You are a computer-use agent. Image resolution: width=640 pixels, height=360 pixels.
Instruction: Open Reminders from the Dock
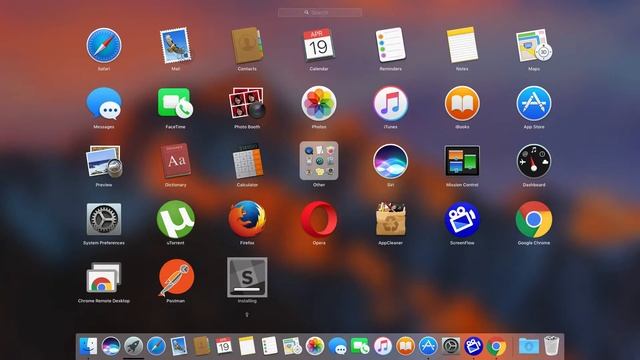[269, 346]
